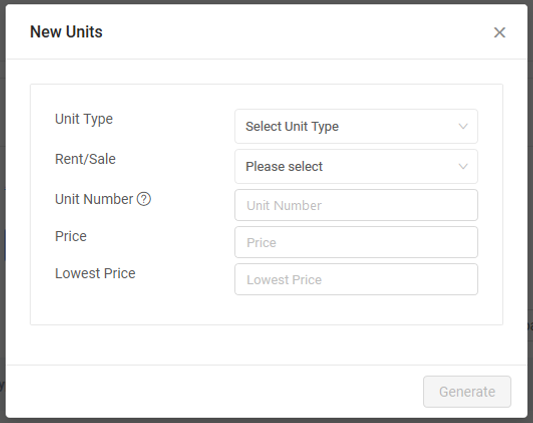Screen dimensions: 533x423
Task: Click the 'Lowest Price' field label
Action: 95,273
